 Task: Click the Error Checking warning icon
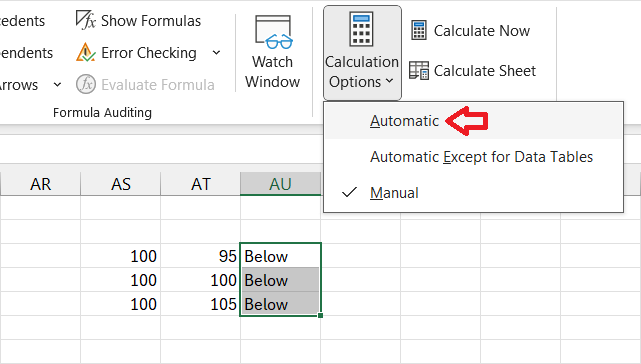[x=85, y=52]
